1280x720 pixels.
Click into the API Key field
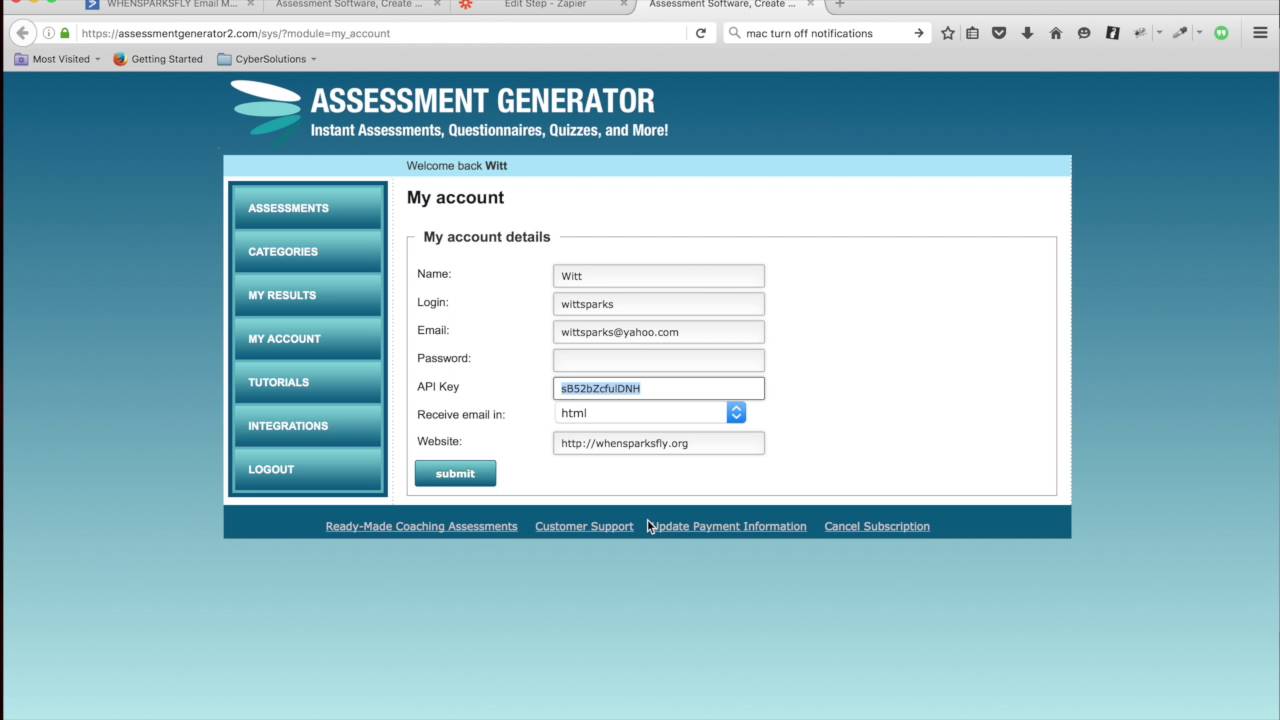[659, 388]
